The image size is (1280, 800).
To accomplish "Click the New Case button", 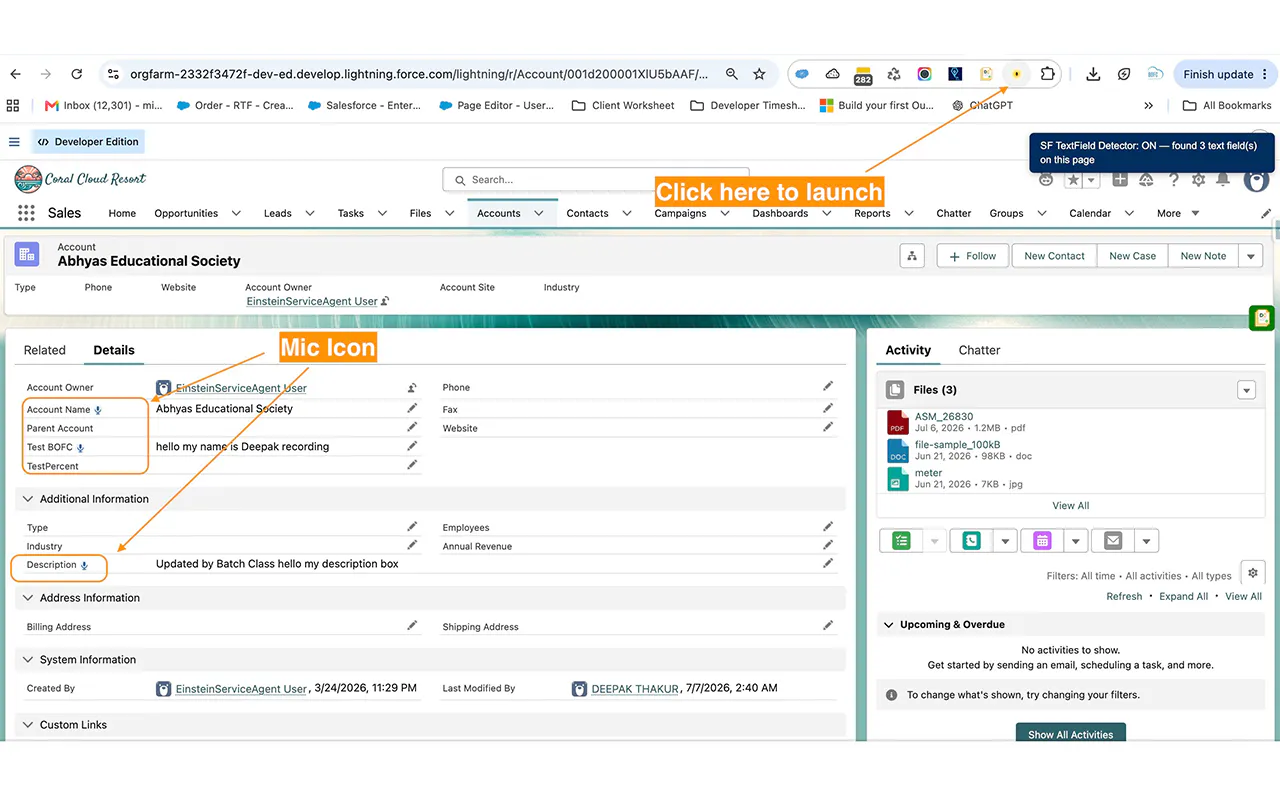I will tap(1132, 256).
